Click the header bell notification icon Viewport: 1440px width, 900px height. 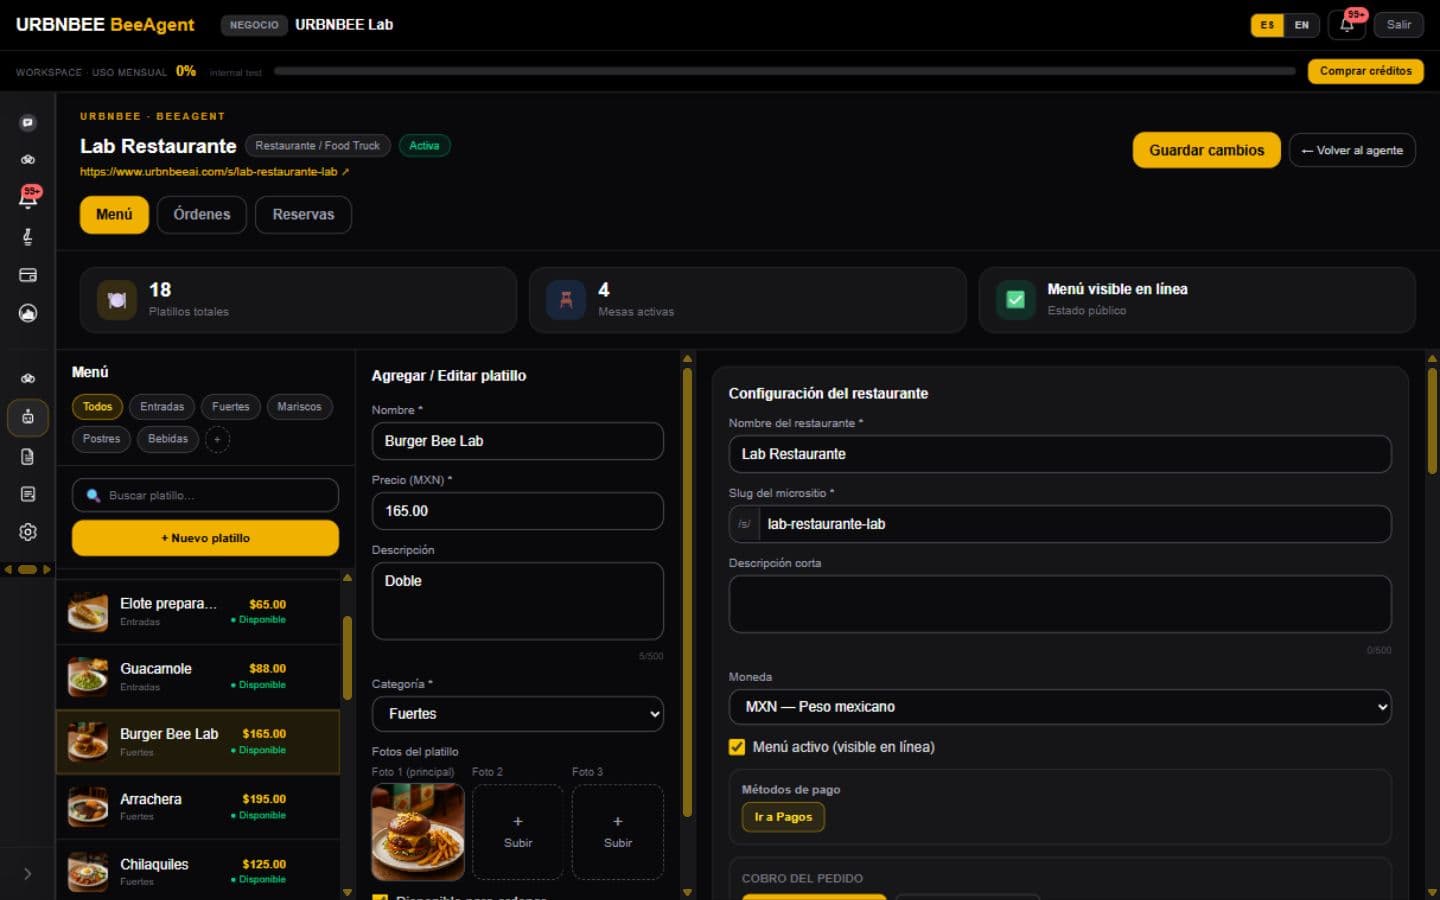(1347, 25)
